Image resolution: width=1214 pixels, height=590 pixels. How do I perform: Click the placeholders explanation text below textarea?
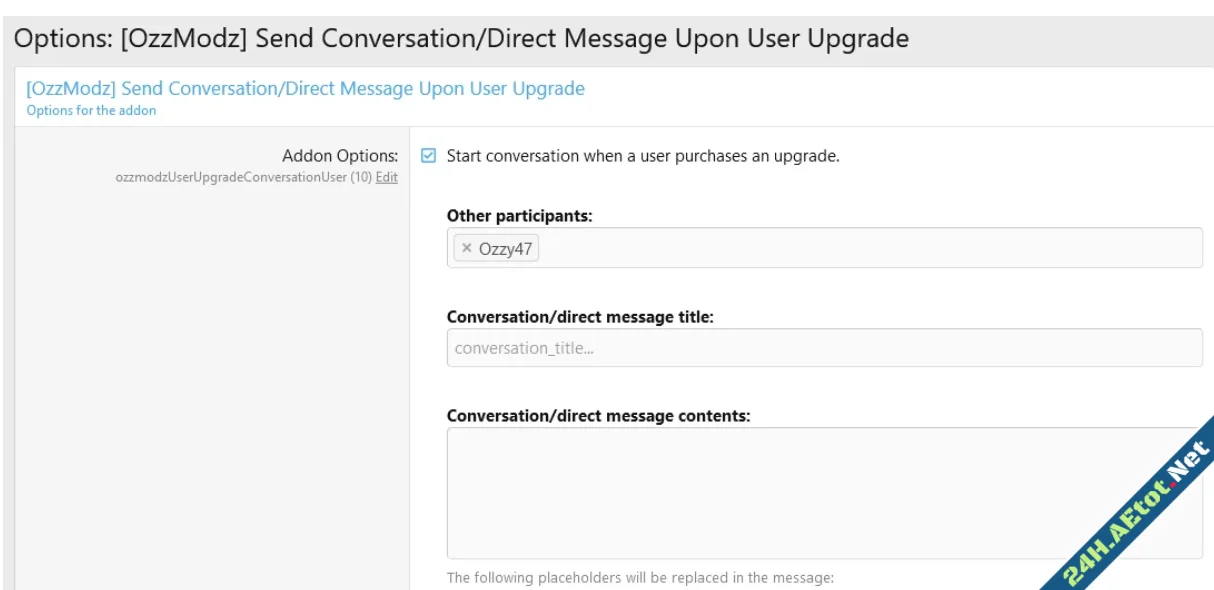tap(640, 577)
